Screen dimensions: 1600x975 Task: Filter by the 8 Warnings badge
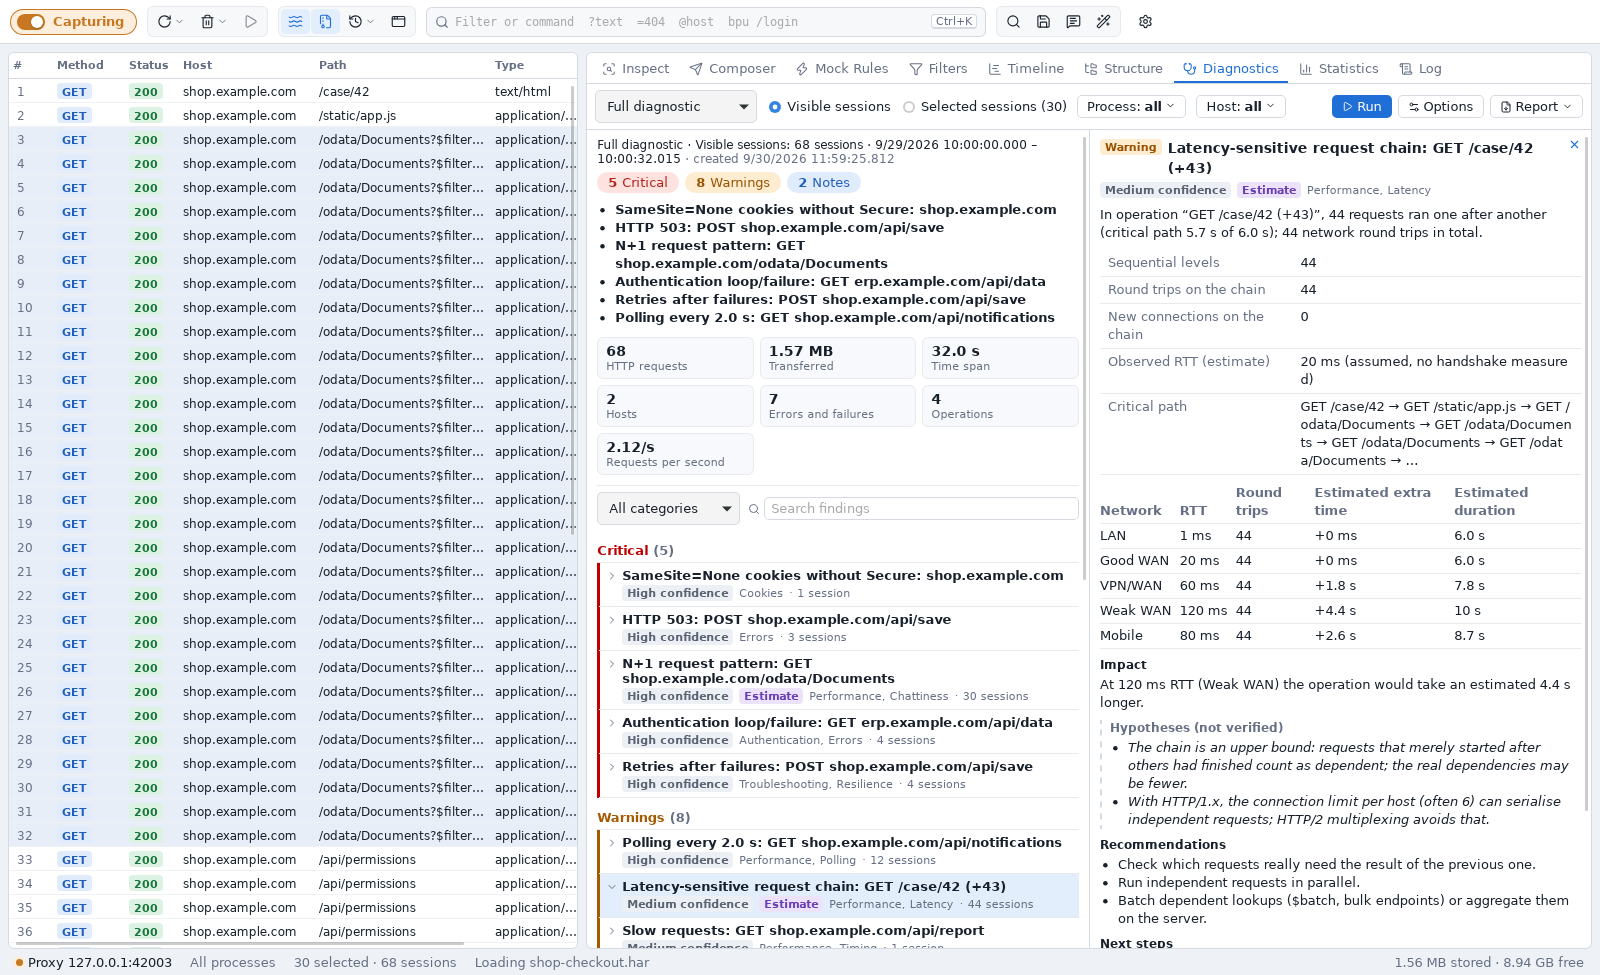[x=733, y=183]
